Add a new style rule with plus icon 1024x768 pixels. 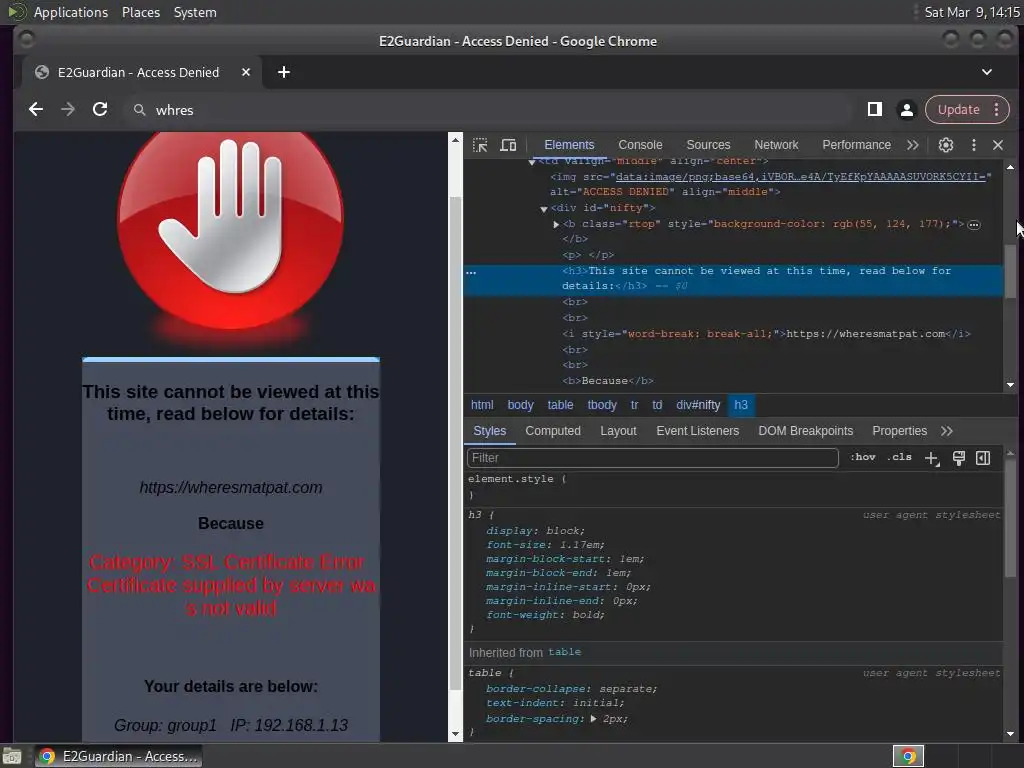932,458
